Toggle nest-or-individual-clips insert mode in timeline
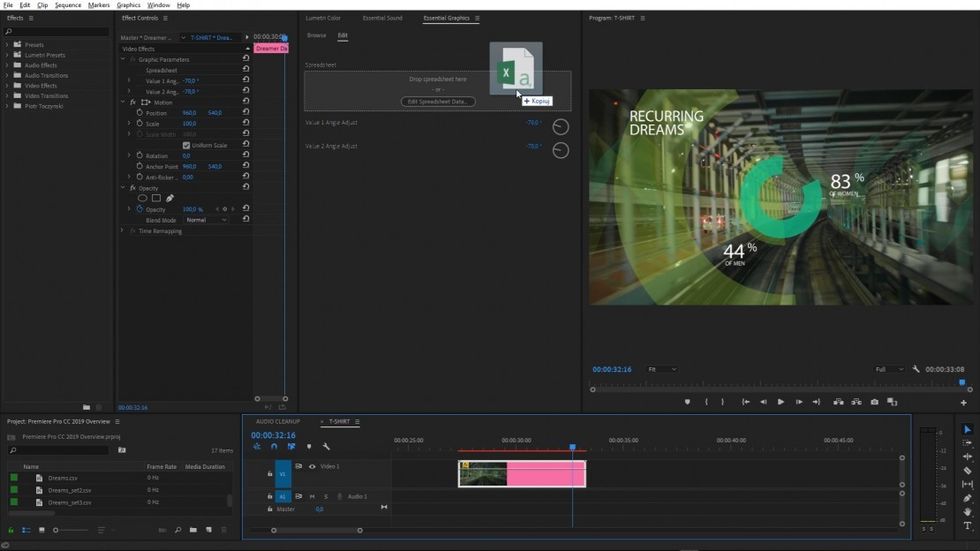 (257, 447)
